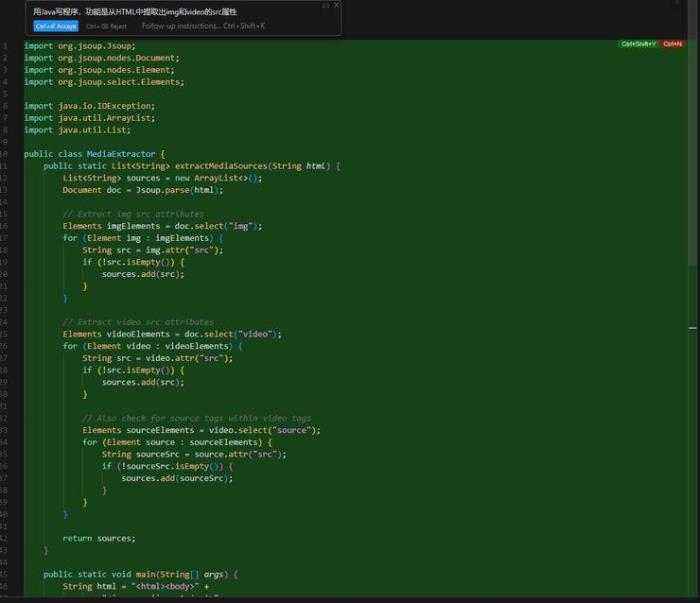Click 'String html = "<html><body>"' line

tap(136, 587)
